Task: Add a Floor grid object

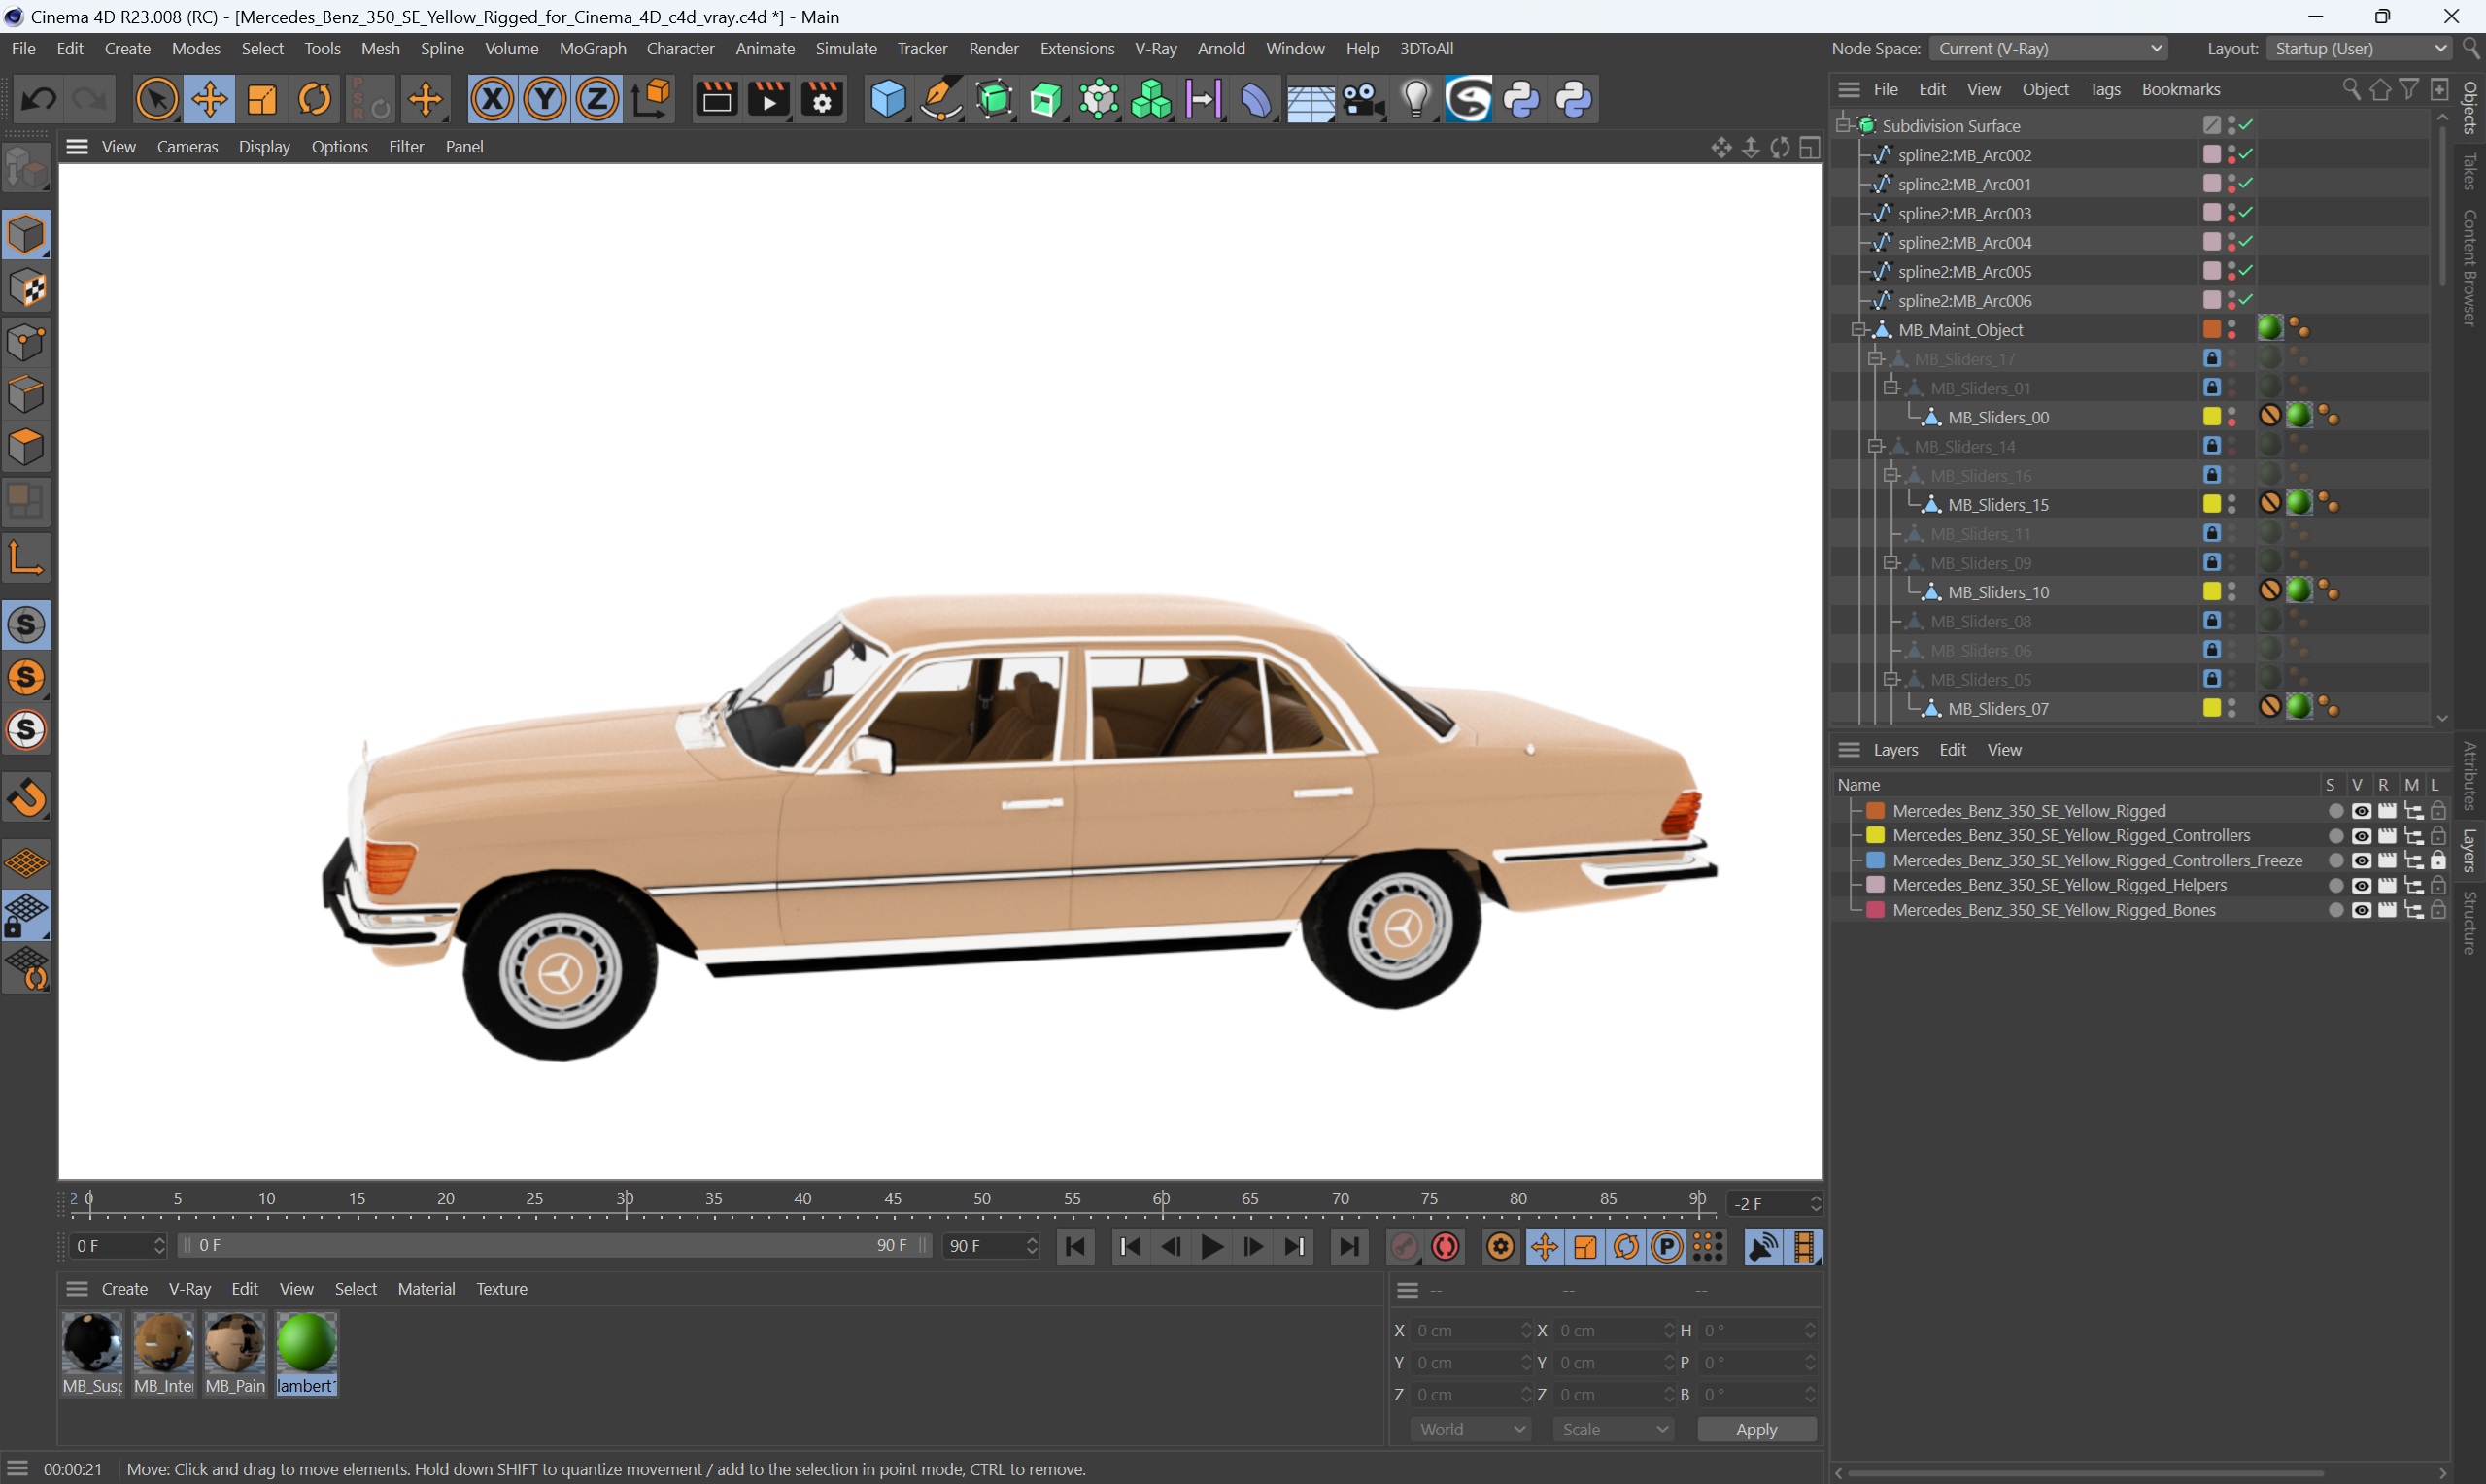Action: point(1310,99)
